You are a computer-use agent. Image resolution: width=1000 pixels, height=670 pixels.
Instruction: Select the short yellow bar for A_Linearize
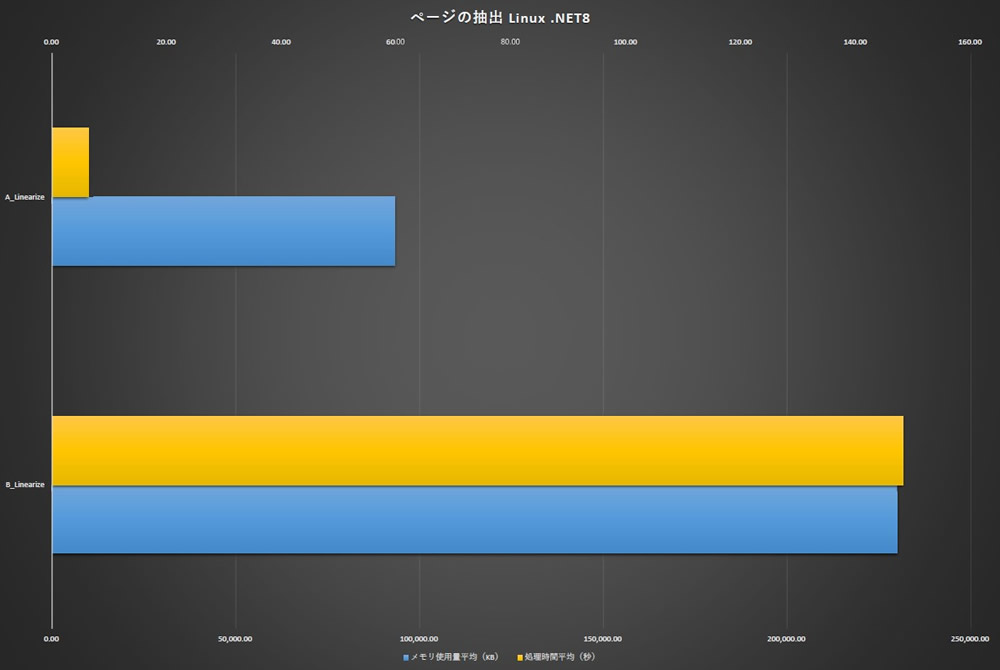tap(70, 162)
